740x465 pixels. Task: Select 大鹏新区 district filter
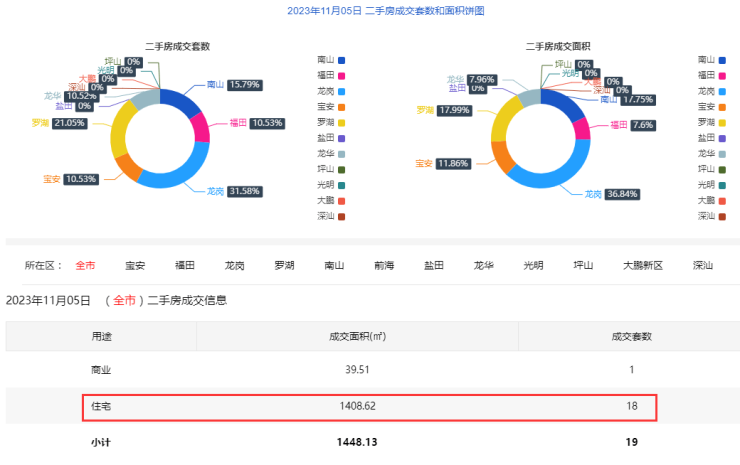click(x=643, y=266)
